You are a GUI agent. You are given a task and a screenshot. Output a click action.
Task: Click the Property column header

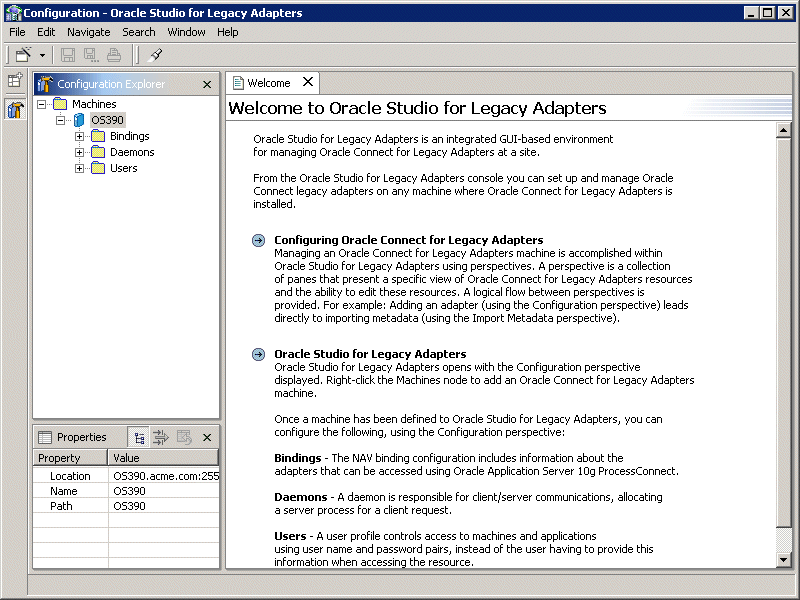pyautogui.click(x=70, y=458)
